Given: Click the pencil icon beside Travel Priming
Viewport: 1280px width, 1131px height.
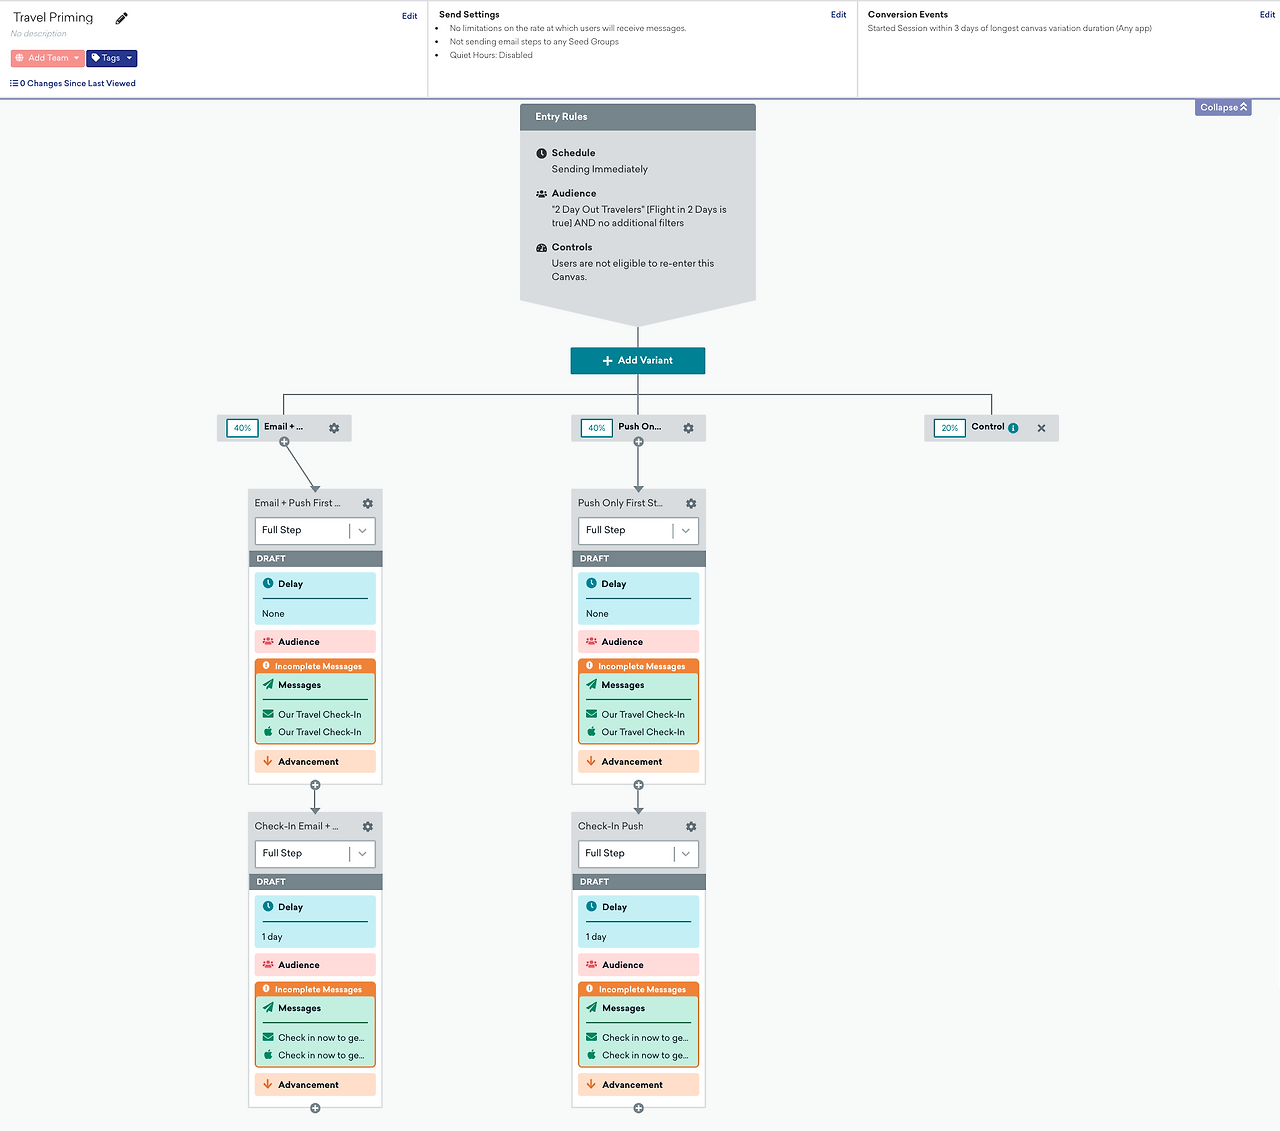Looking at the screenshot, I should click(122, 18).
